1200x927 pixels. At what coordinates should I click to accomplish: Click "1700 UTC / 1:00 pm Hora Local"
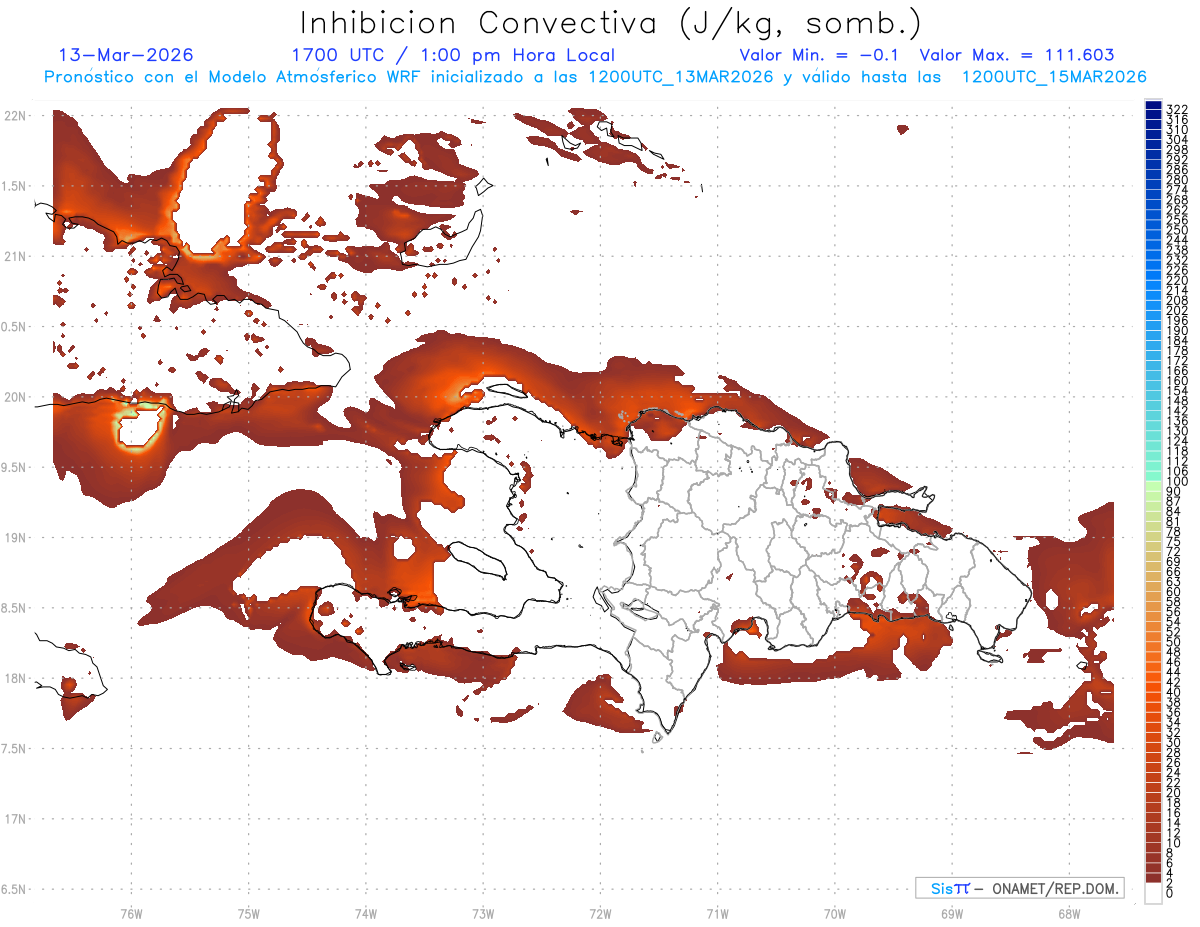tap(453, 56)
